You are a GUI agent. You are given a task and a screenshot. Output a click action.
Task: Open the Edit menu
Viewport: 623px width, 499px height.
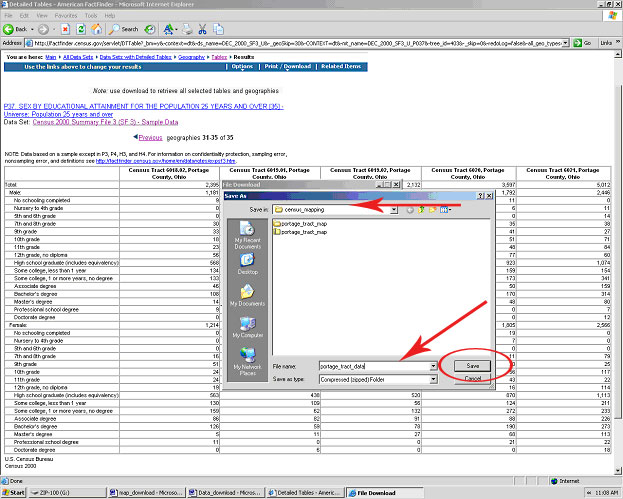[x=24, y=15]
